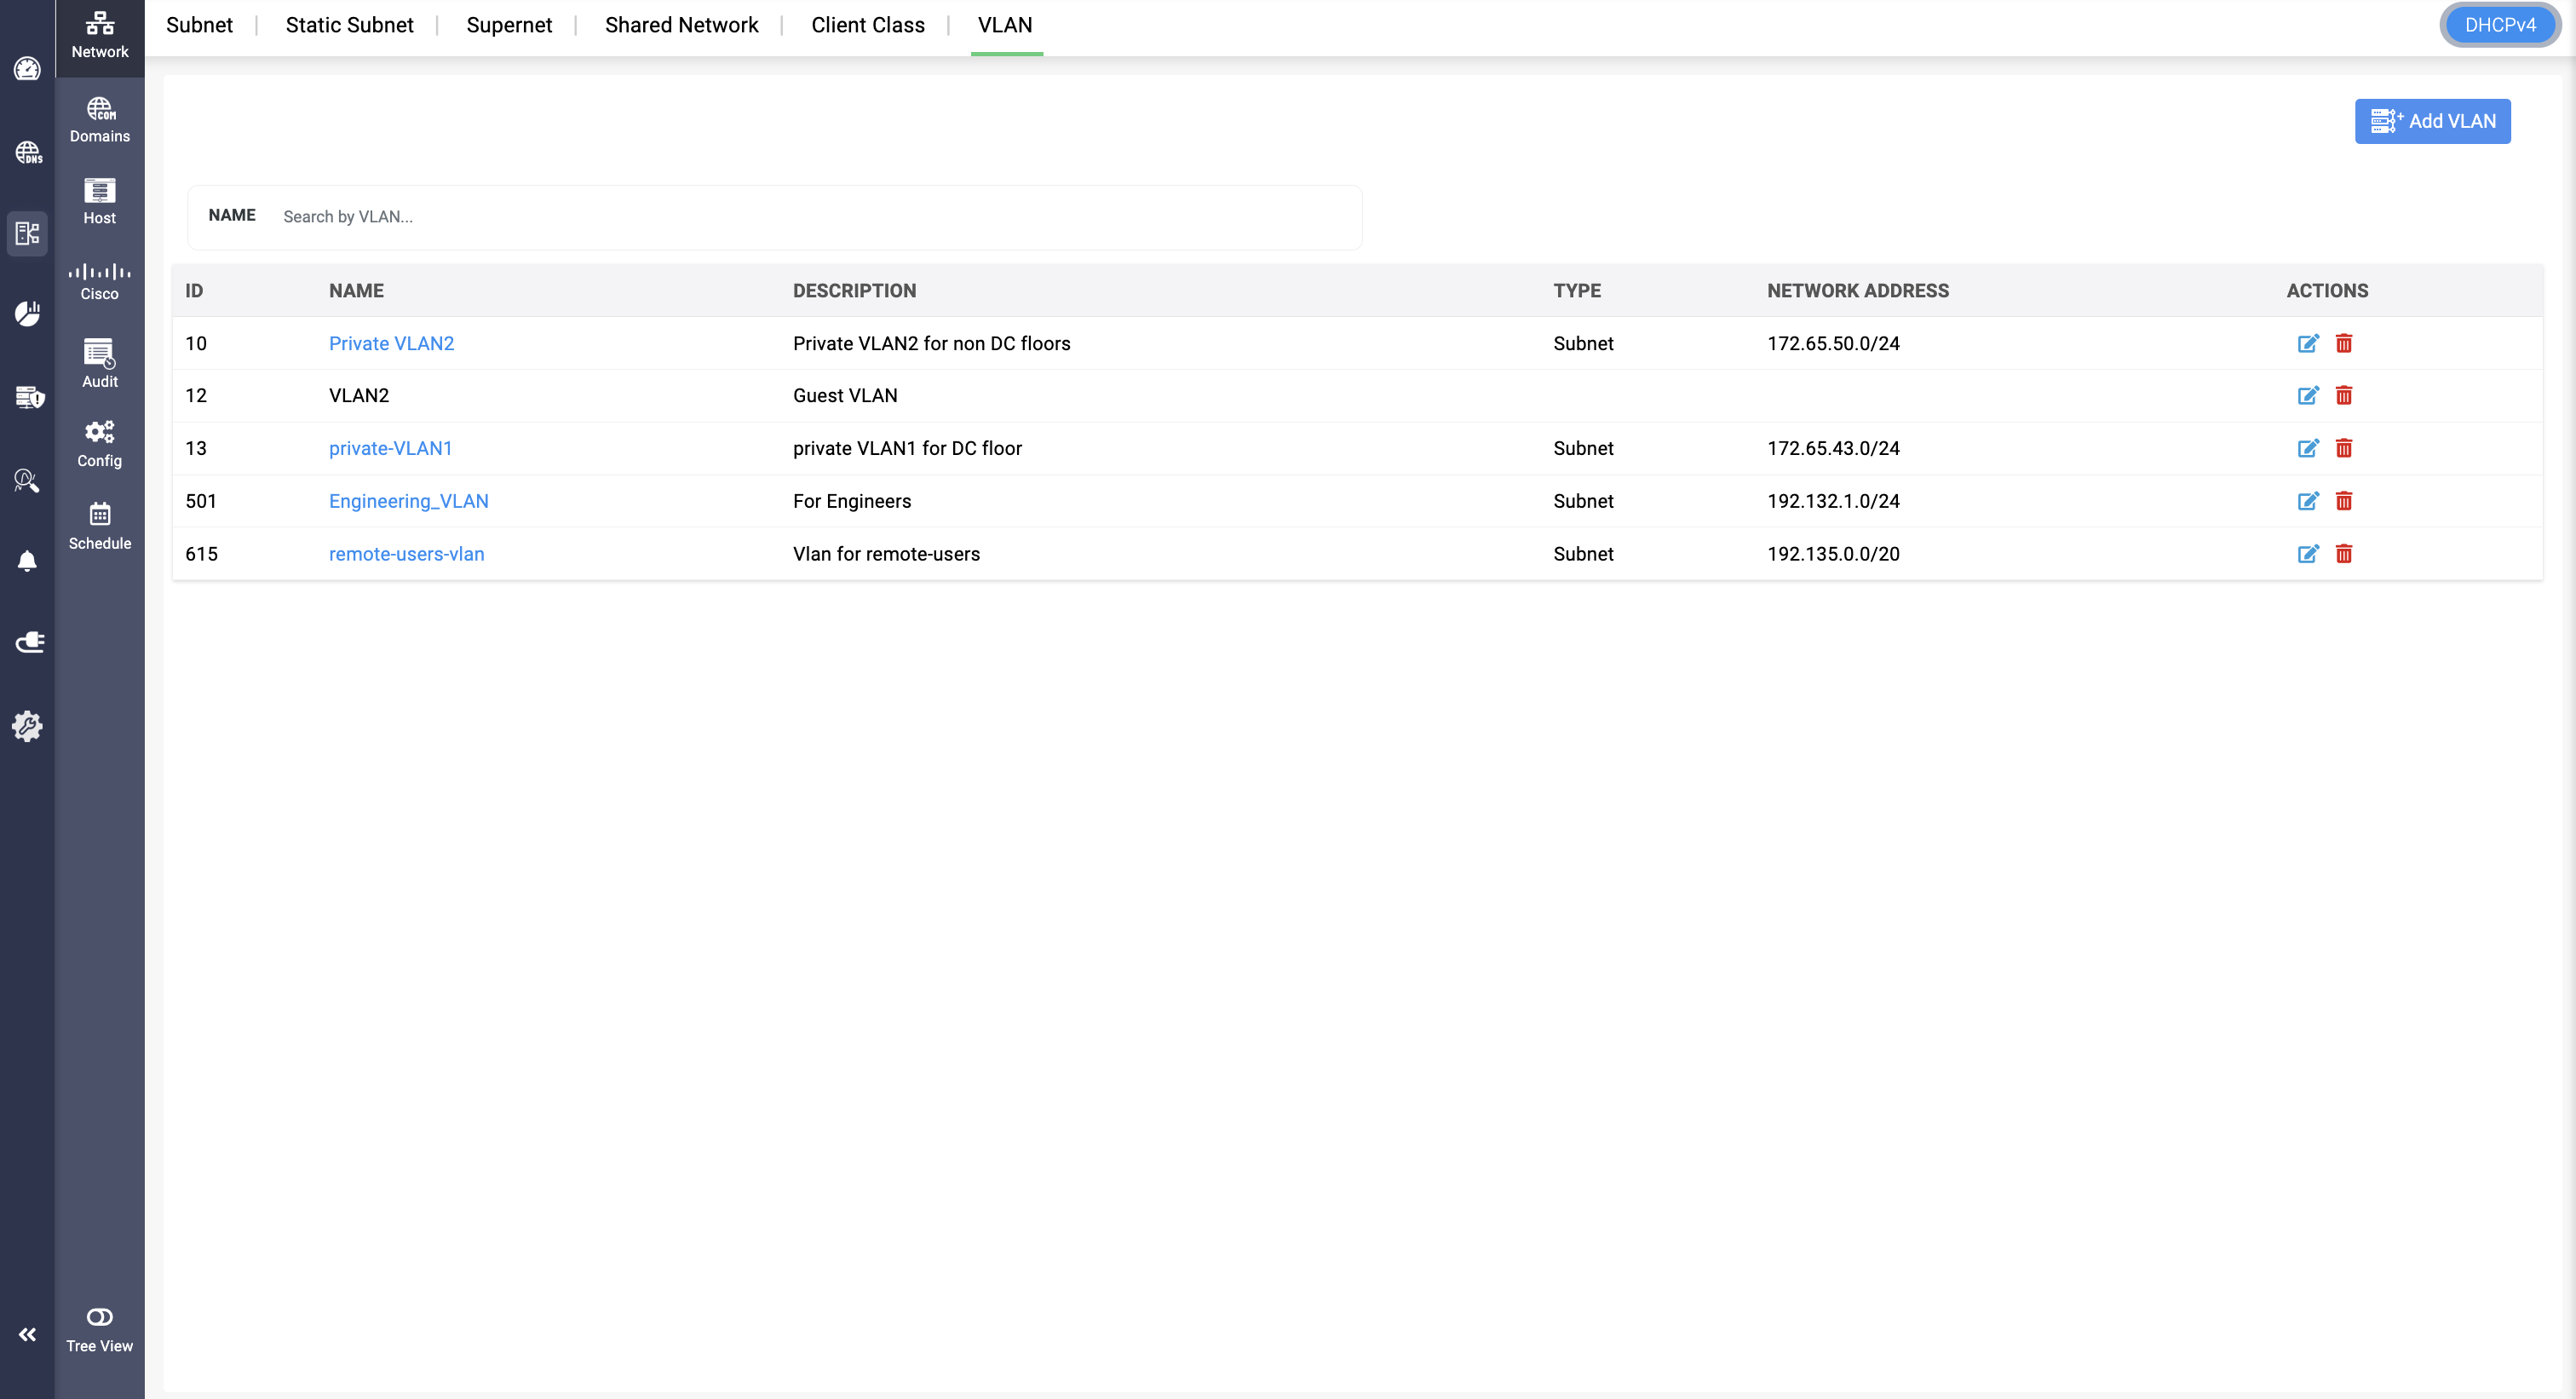2576x1399 pixels.
Task: Open the Config gears icon
Action: (99, 443)
